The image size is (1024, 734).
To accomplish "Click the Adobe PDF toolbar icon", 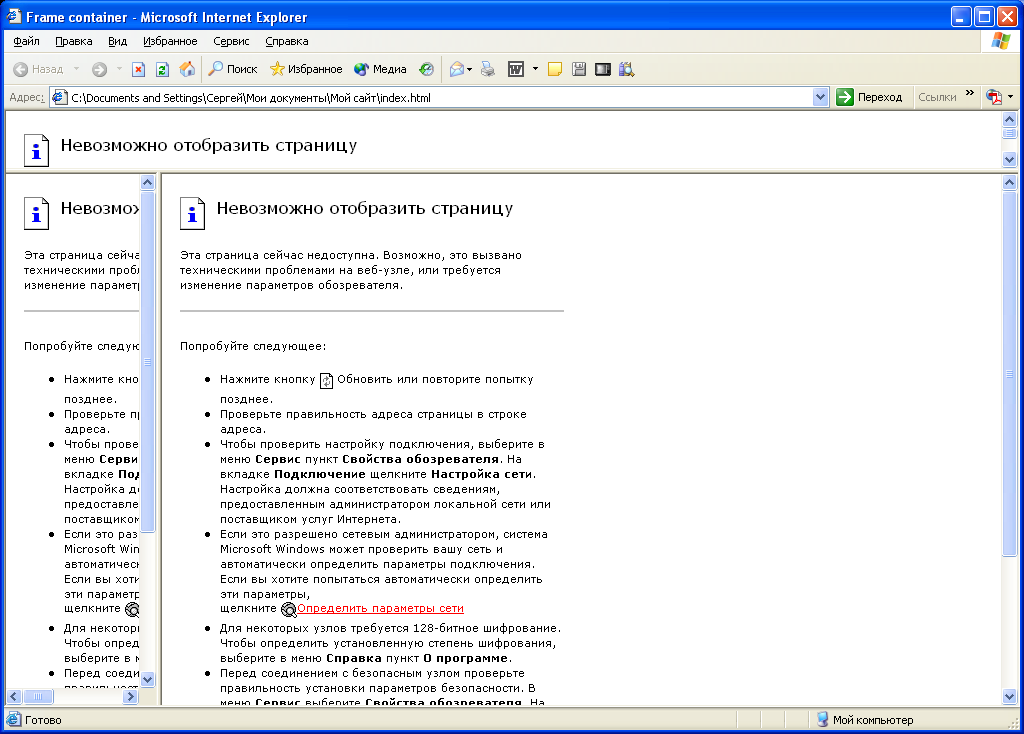I will (x=994, y=97).
